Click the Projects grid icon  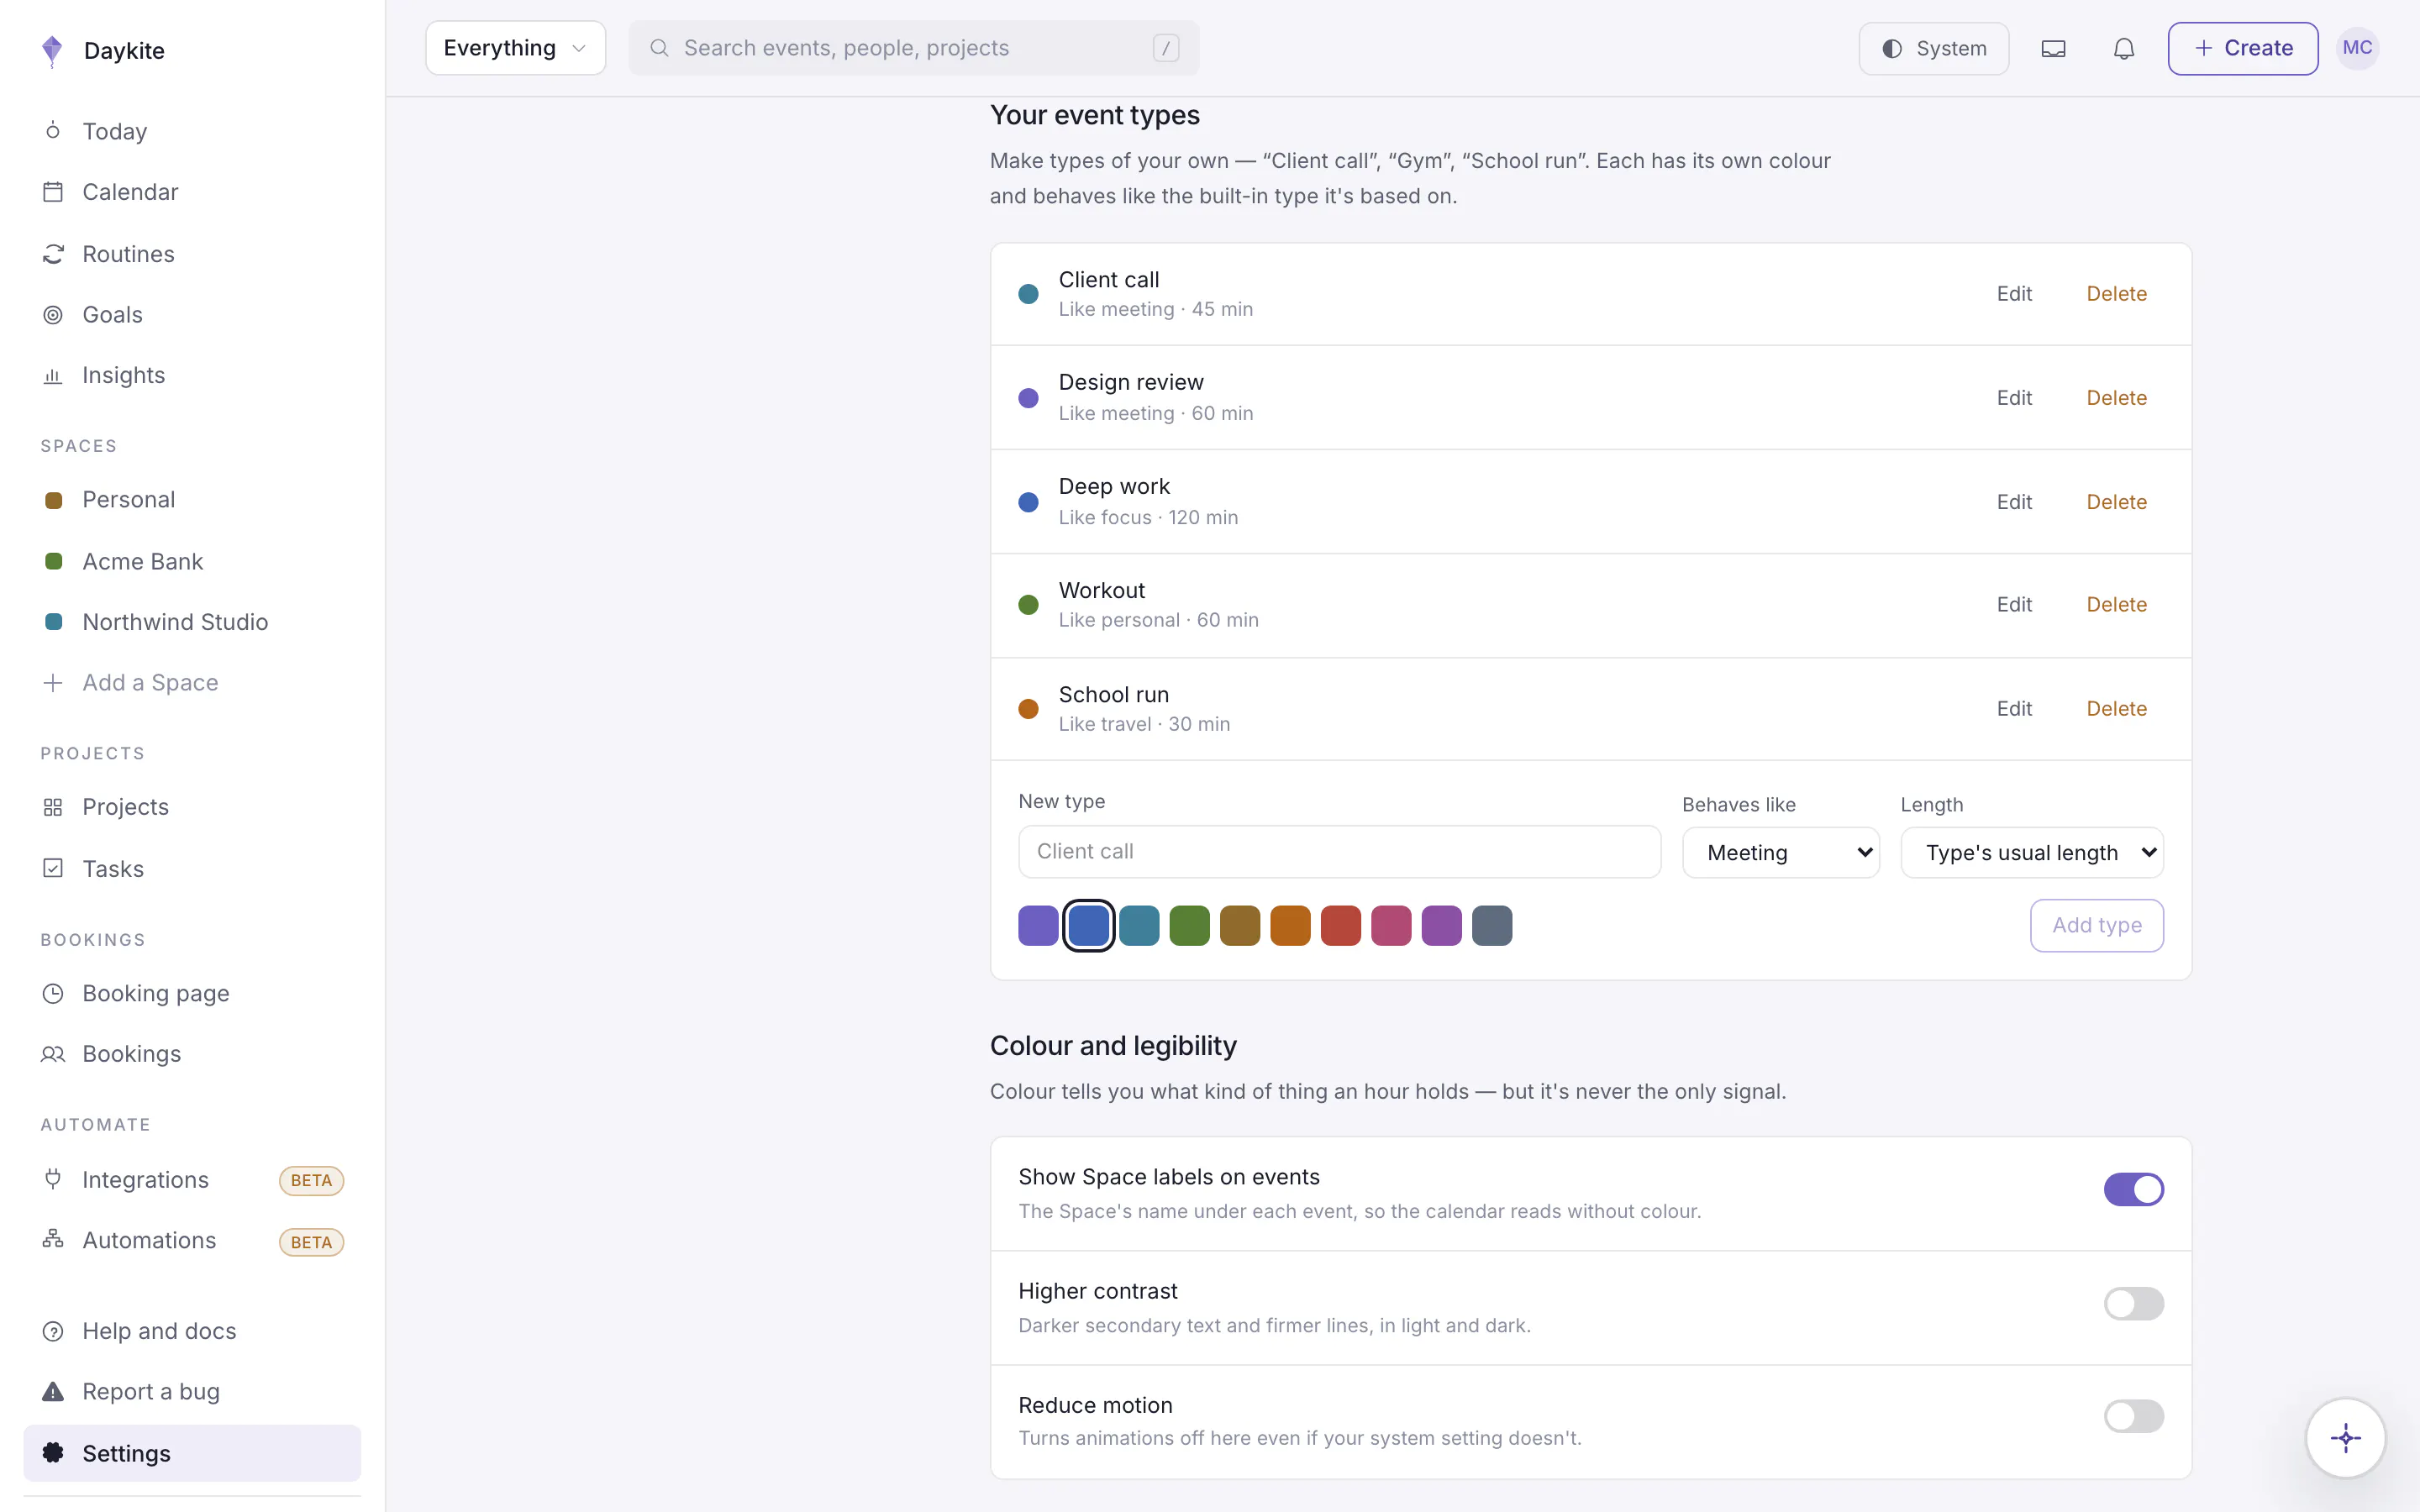(53, 807)
